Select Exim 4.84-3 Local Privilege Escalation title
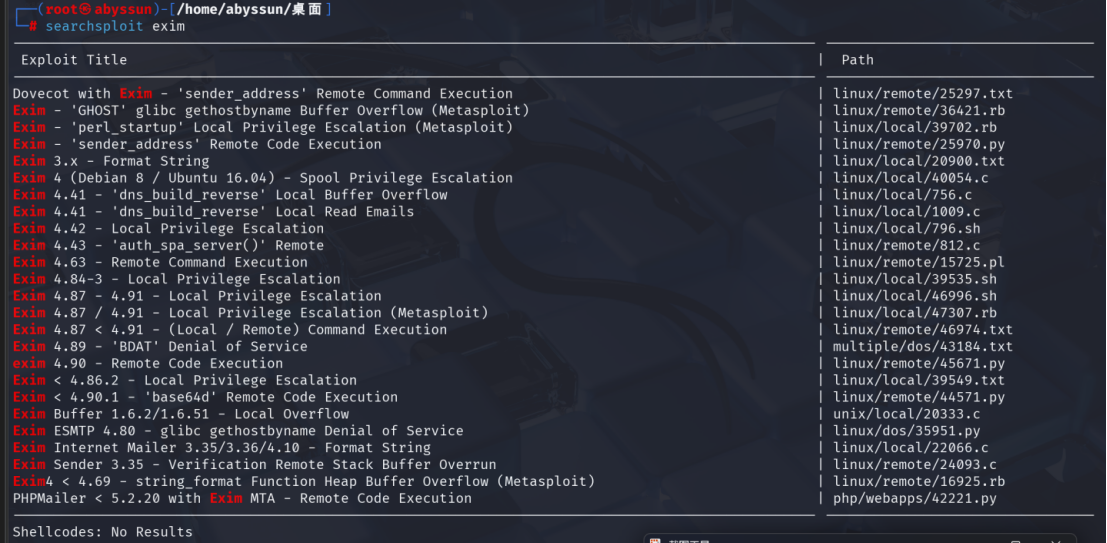The width and height of the screenshot is (1107, 543). tap(176, 279)
